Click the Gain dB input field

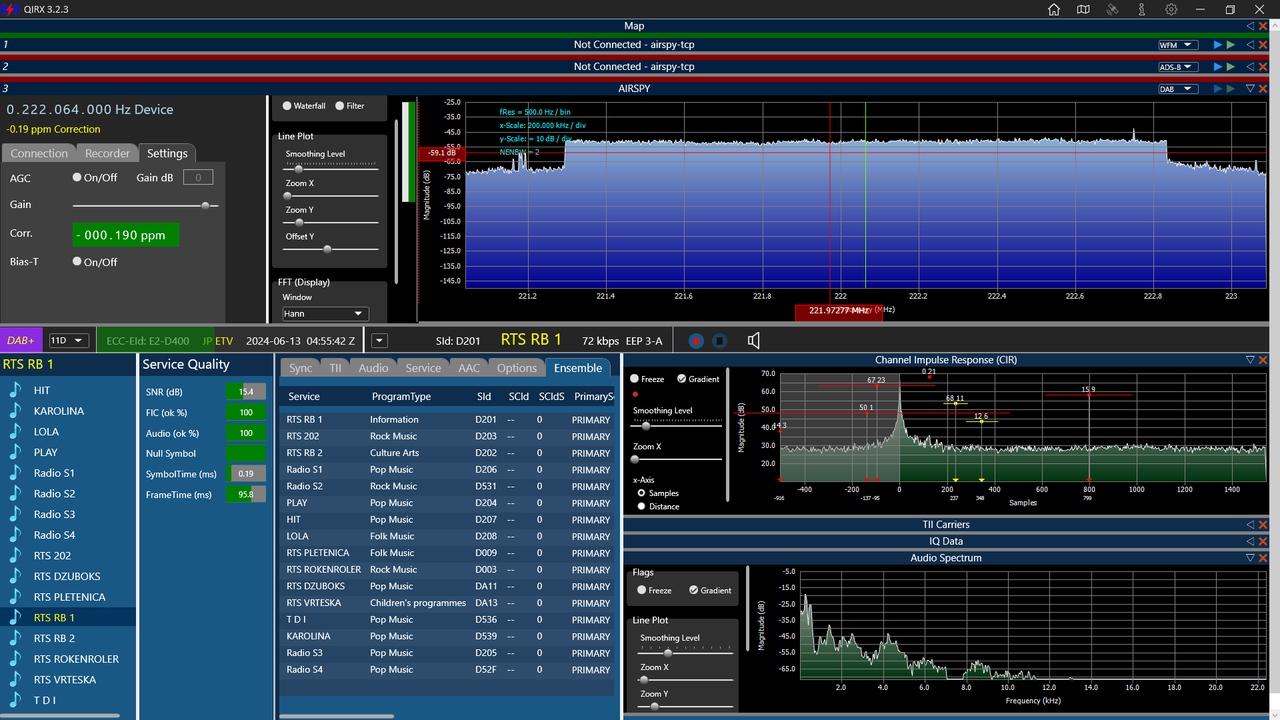coord(198,178)
